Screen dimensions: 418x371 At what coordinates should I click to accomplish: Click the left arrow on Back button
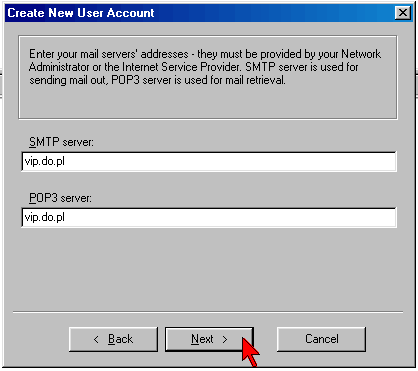96,339
